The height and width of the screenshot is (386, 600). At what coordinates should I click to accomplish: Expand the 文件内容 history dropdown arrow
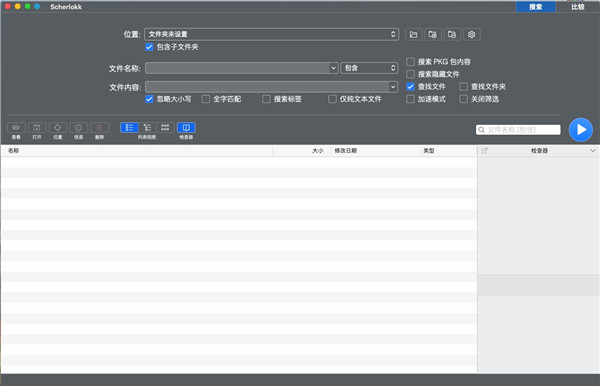pyautogui.click(x=393, y=87)
